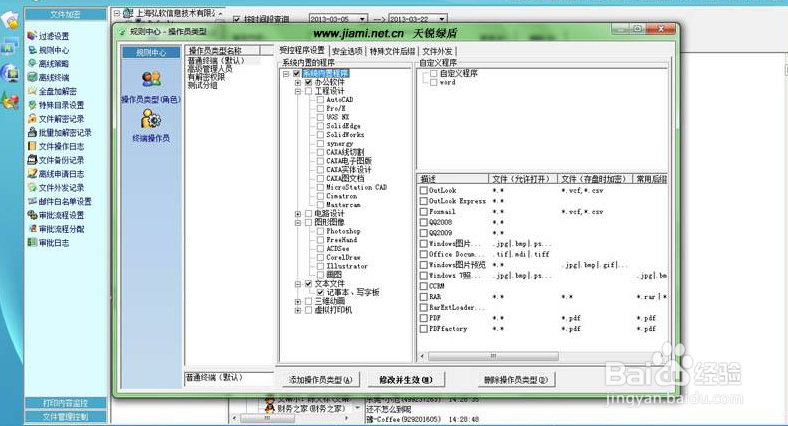Open 规则中心 from the sidebar list
Image resolution: width=788 pixels, height=426 pixels.
54,50
